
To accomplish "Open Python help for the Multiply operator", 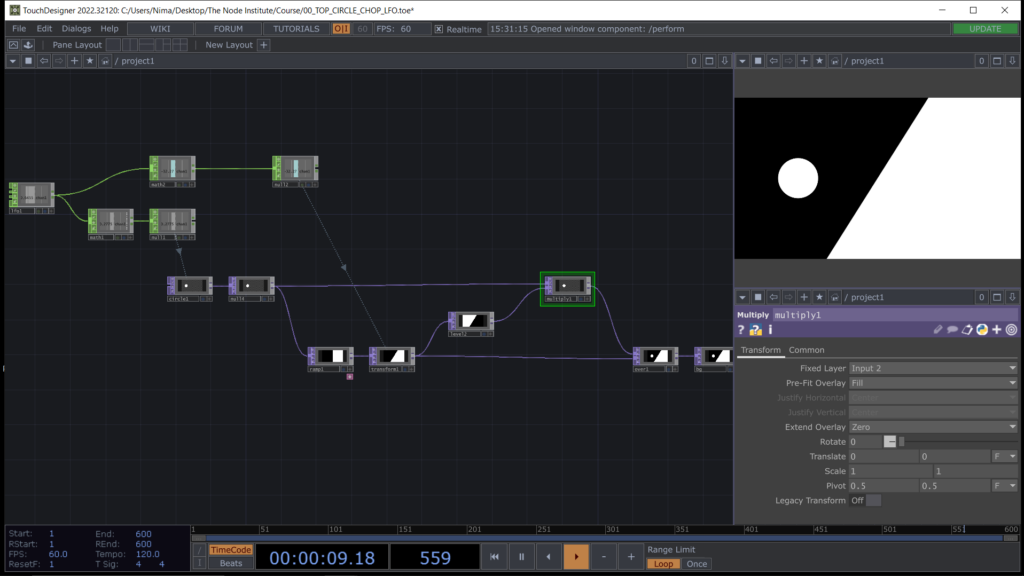I will click(756, 330).
